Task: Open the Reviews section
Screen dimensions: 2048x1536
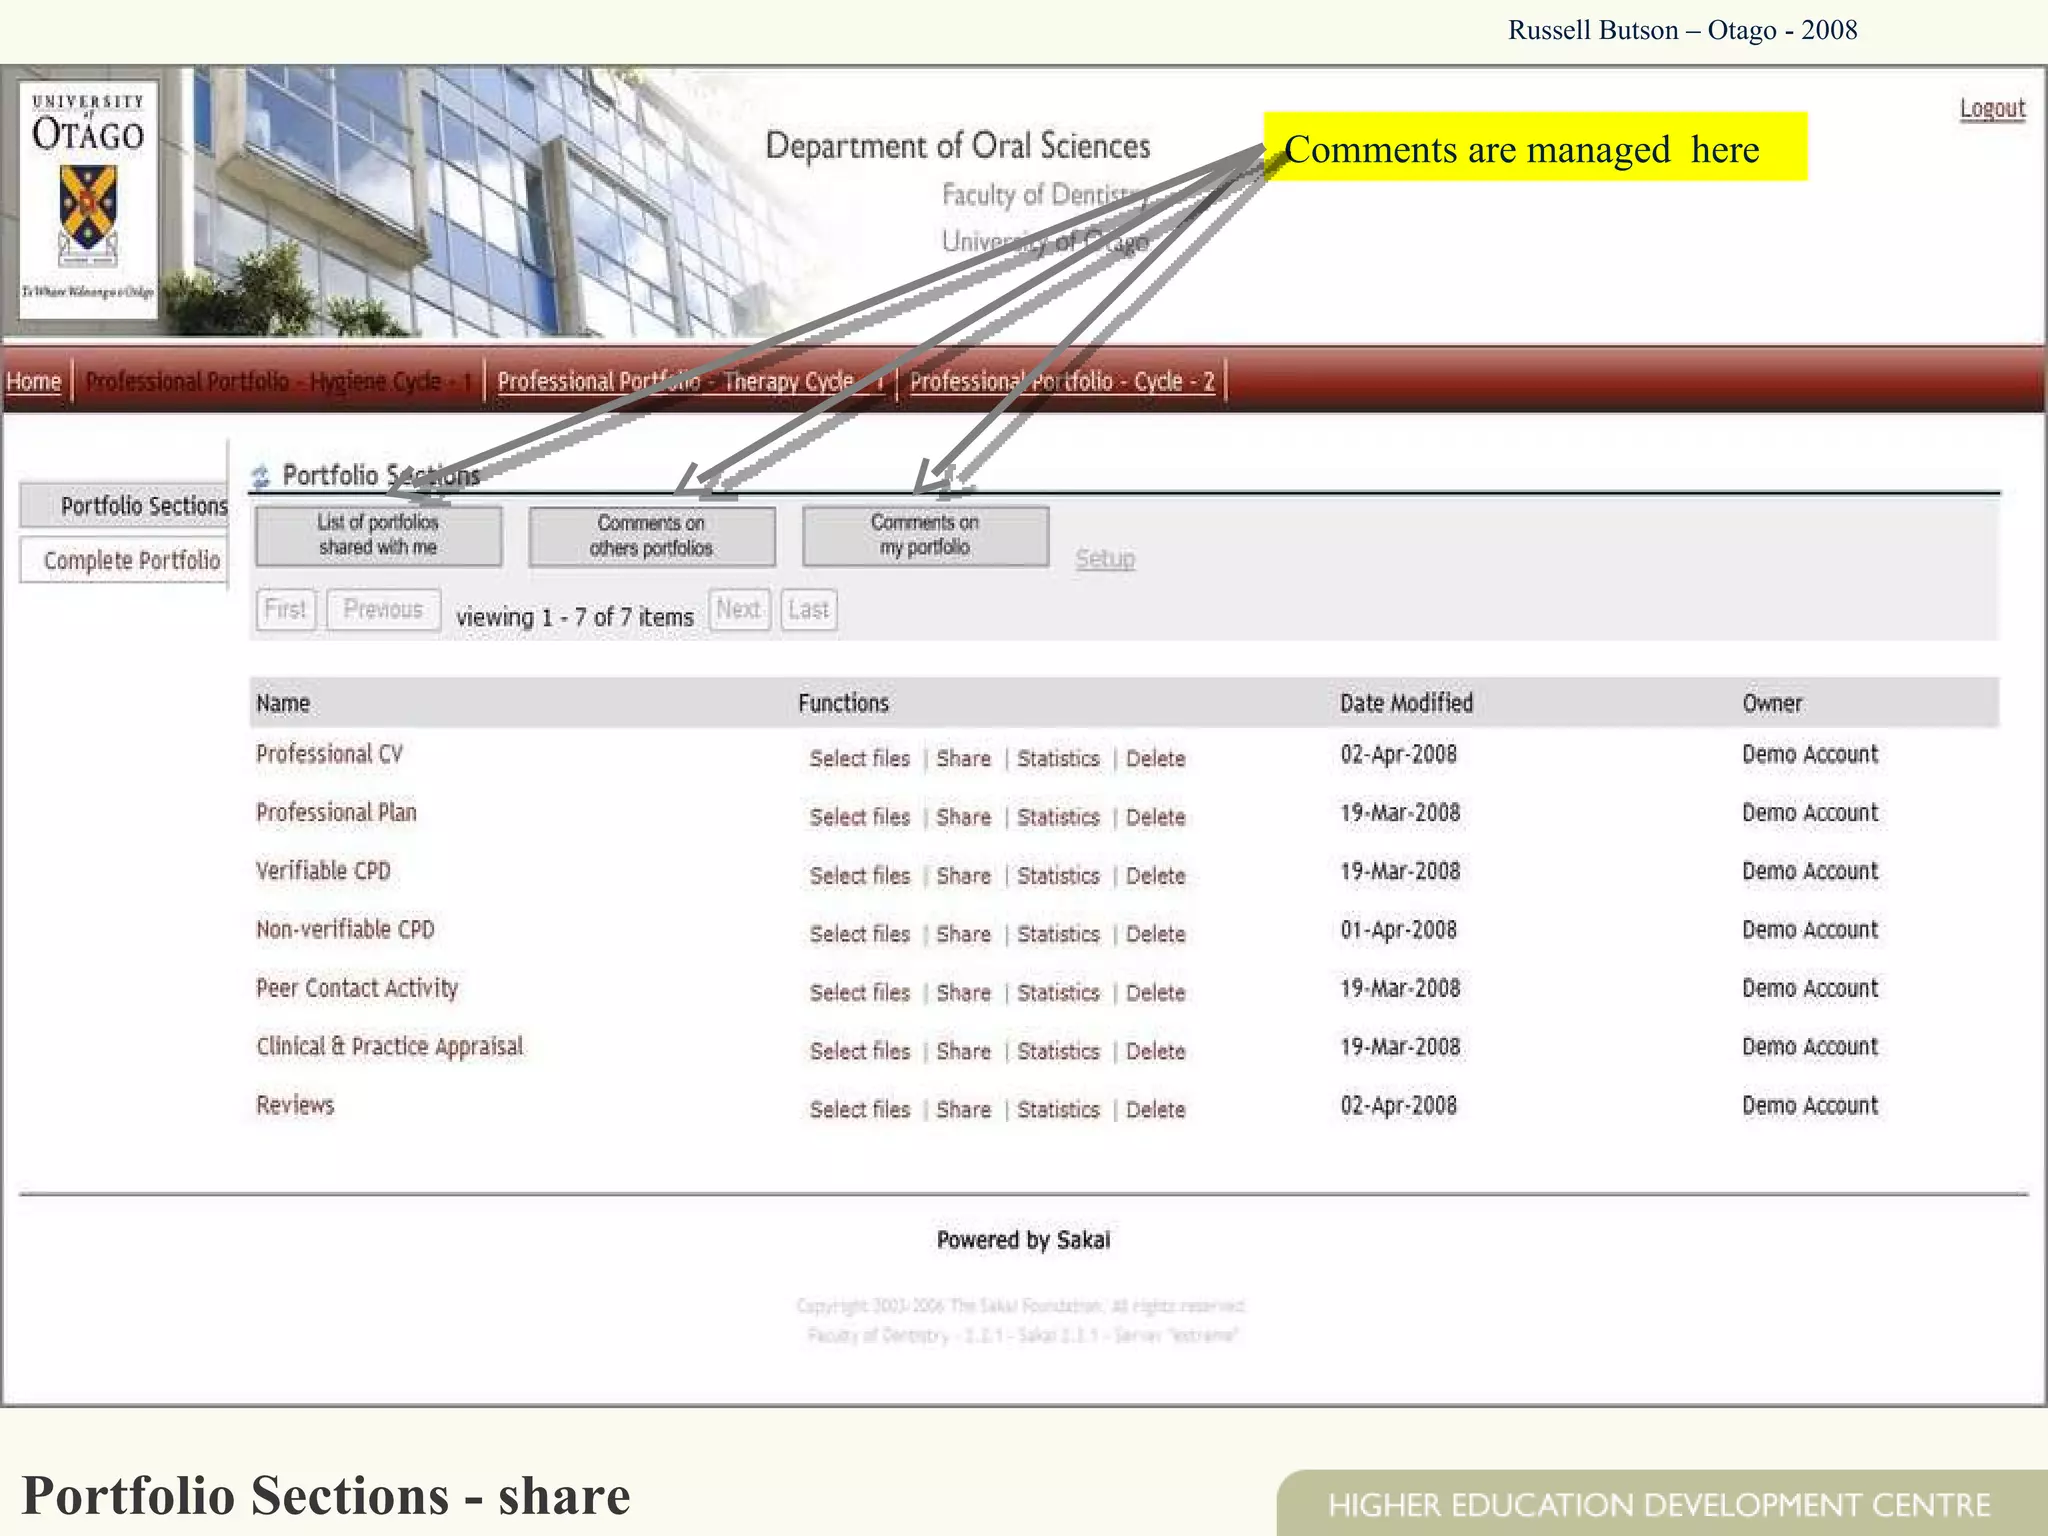Action: [x=295, y=1105]
